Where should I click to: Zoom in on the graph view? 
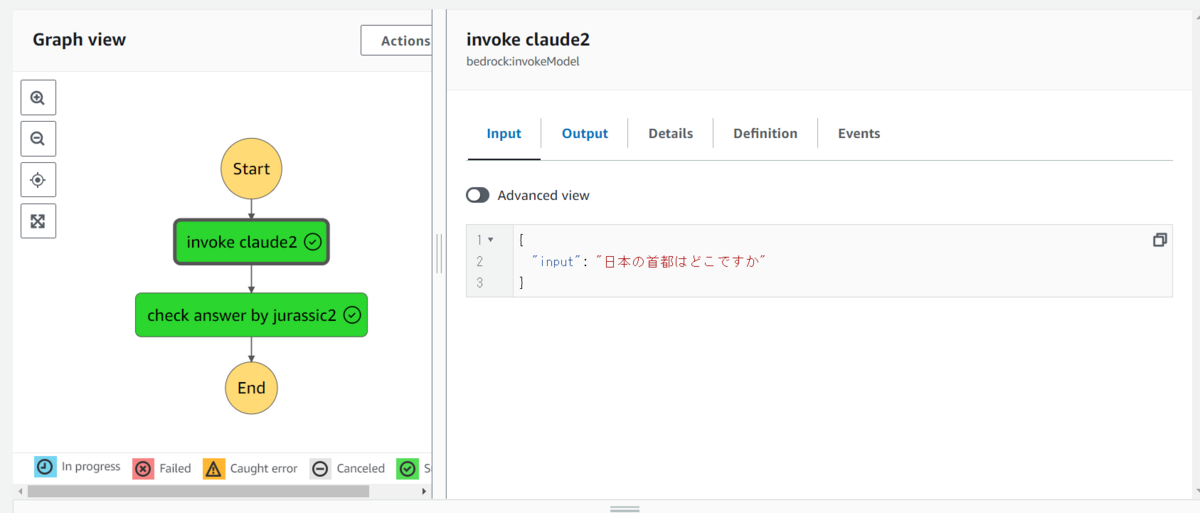pyautogui.click(x=38, y=98)
